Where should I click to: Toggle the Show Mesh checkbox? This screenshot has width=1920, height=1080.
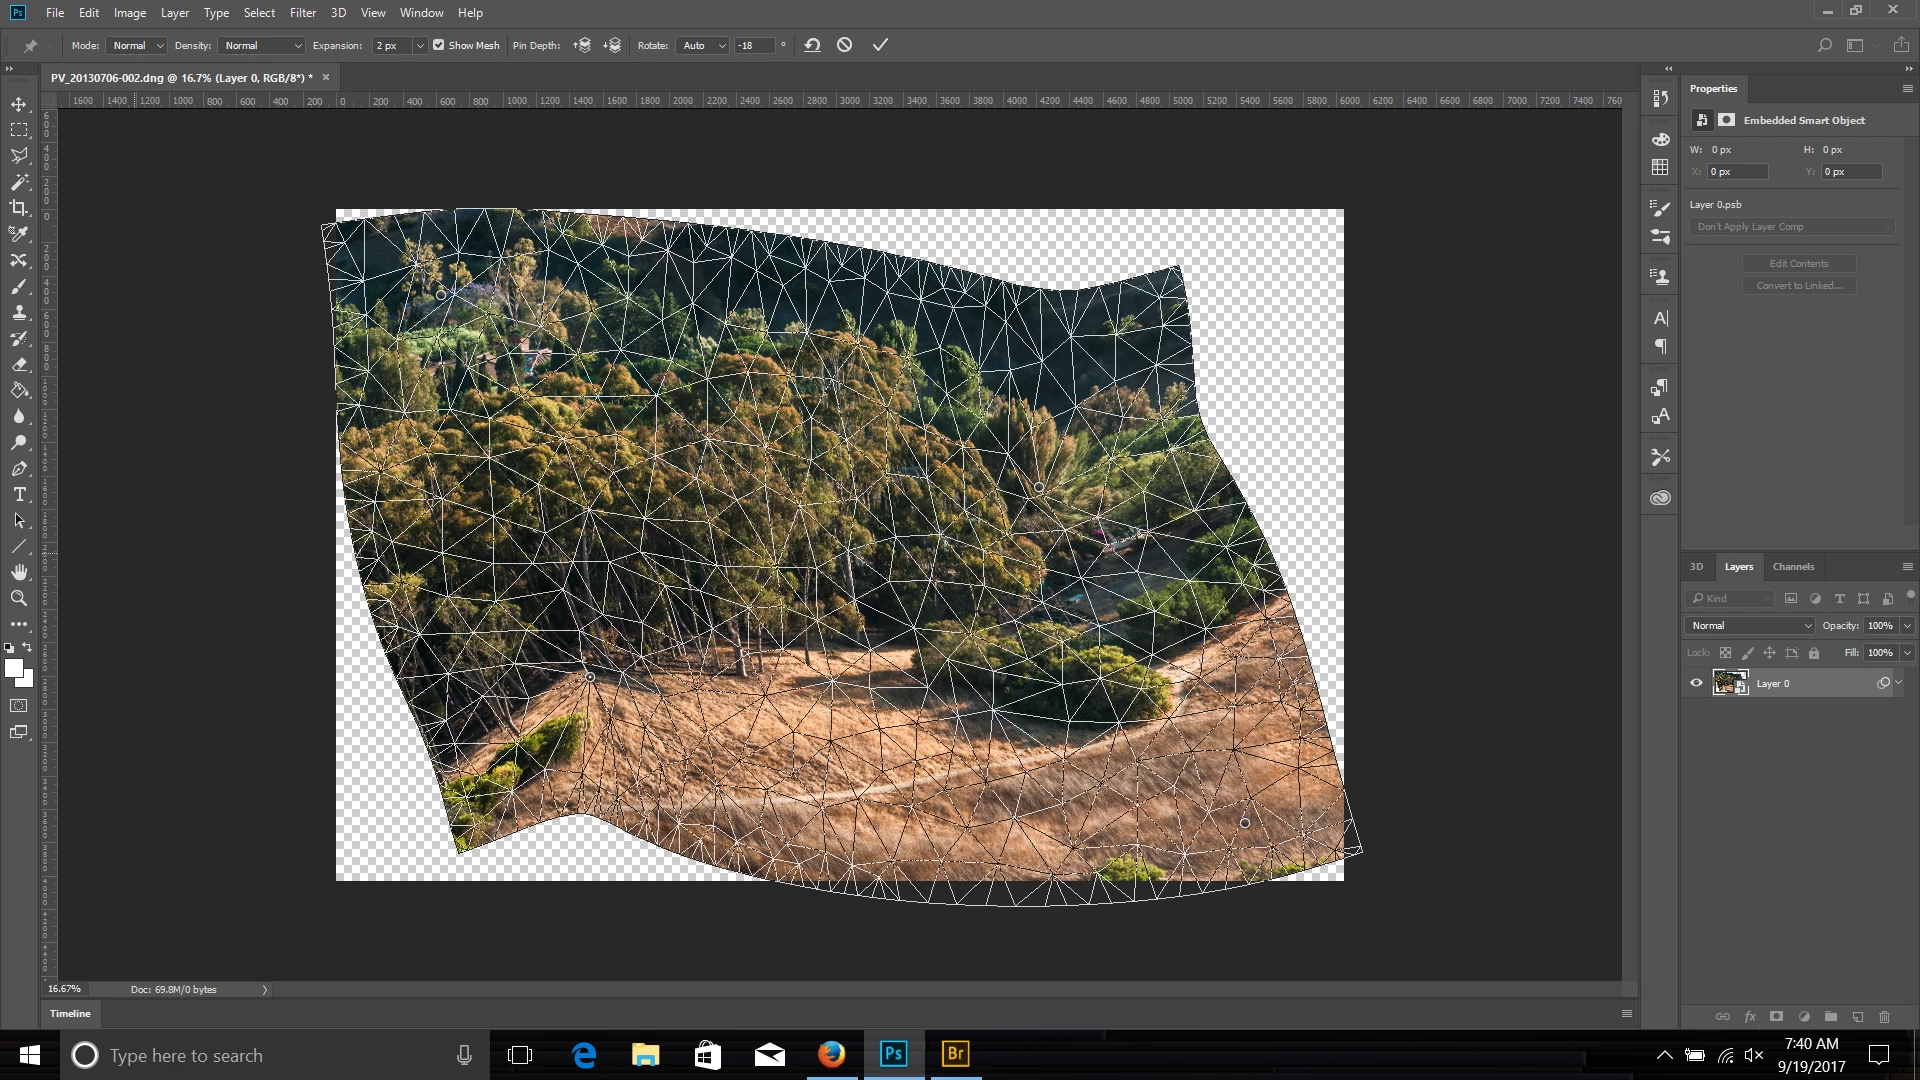(x=439, y=45)
